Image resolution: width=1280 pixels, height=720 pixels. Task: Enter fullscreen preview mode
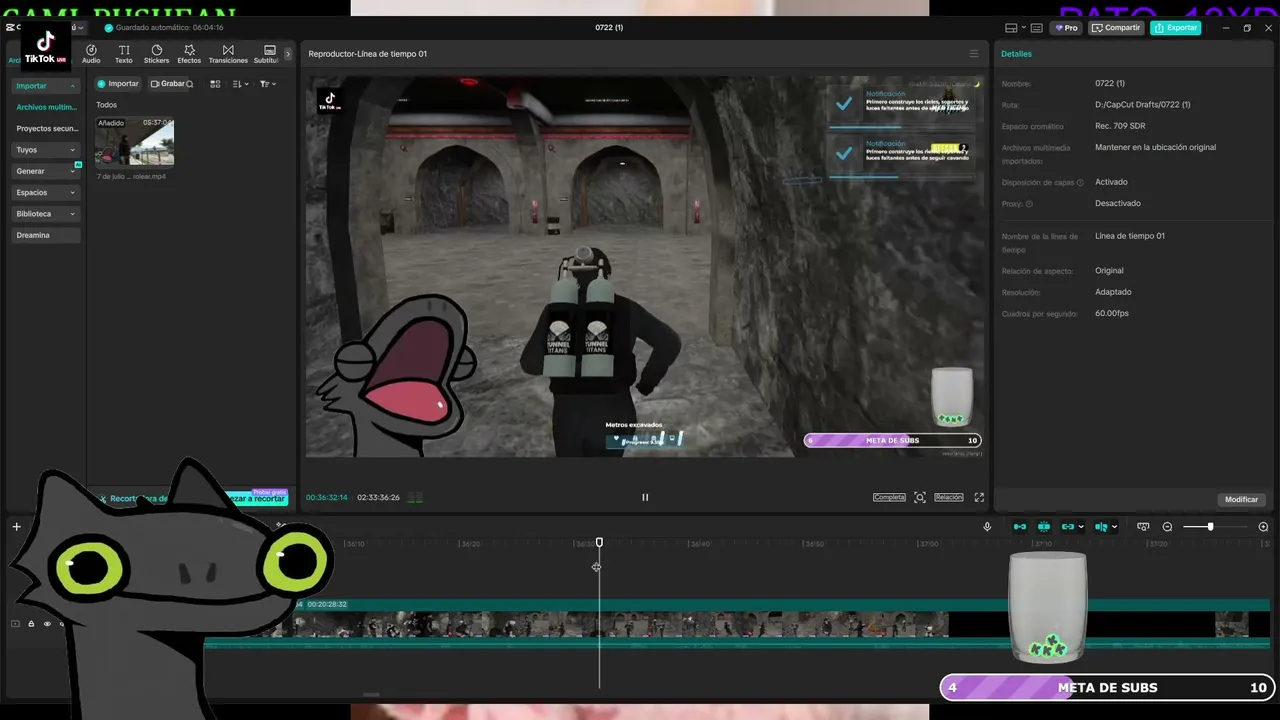pyautogui.click(x=979, y=497)
